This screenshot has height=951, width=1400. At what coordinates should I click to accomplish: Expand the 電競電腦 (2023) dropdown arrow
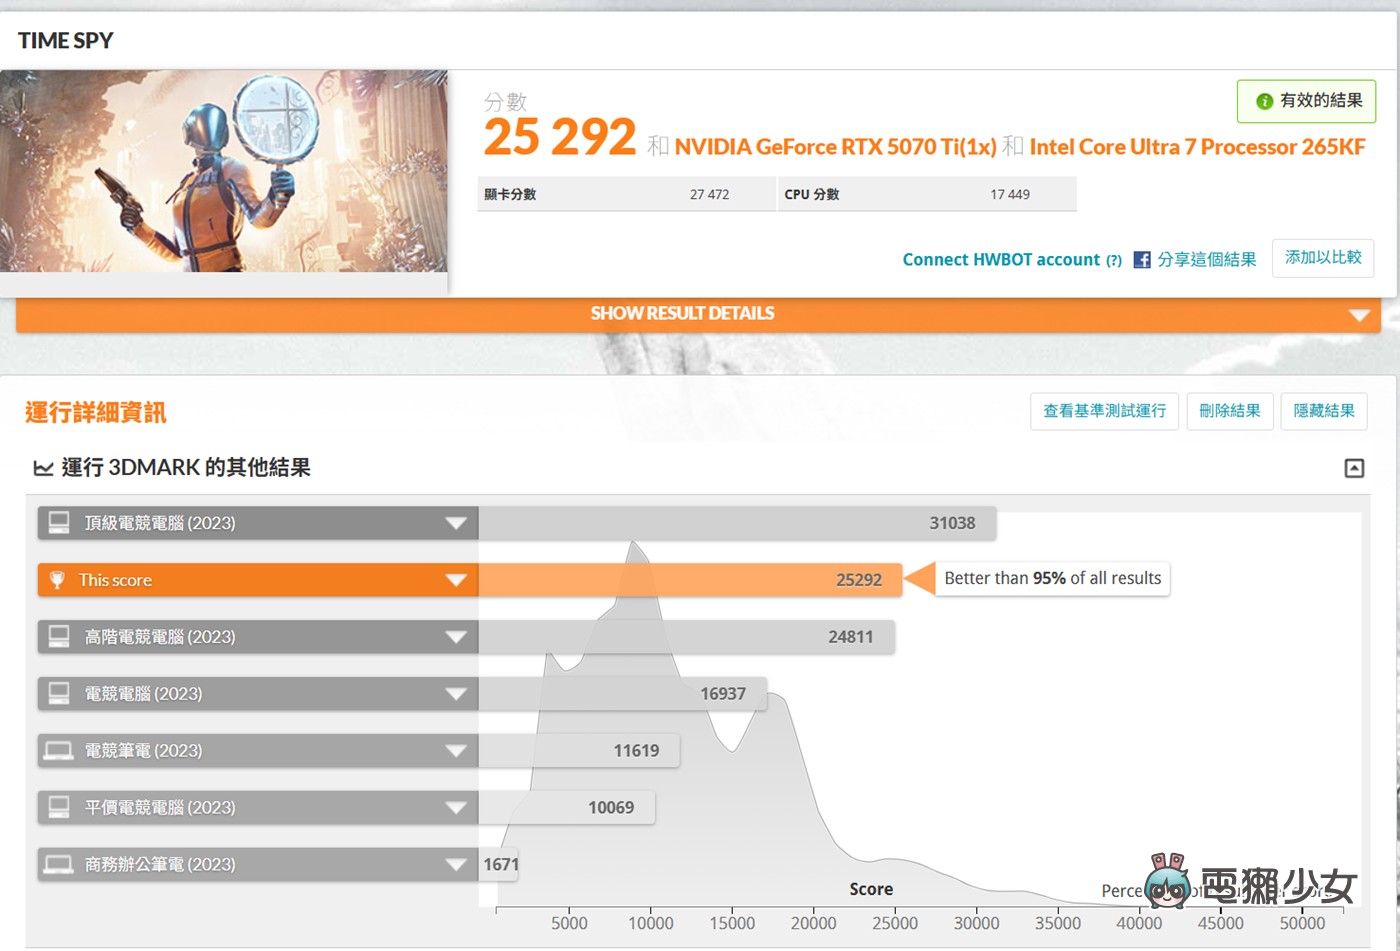pos(456,694)
